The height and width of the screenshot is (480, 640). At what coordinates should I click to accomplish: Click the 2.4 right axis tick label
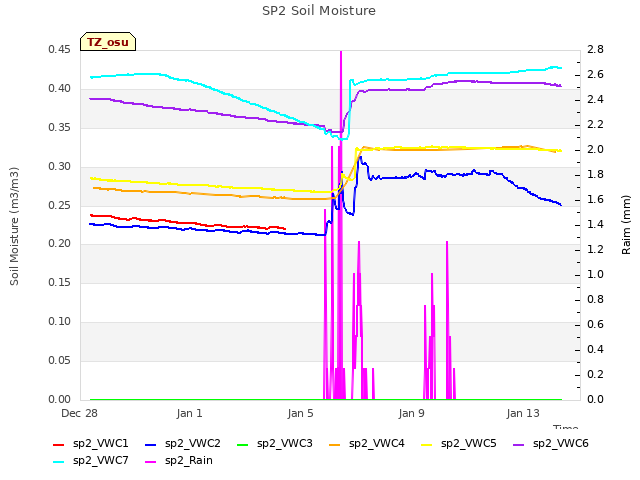(595, 100)
